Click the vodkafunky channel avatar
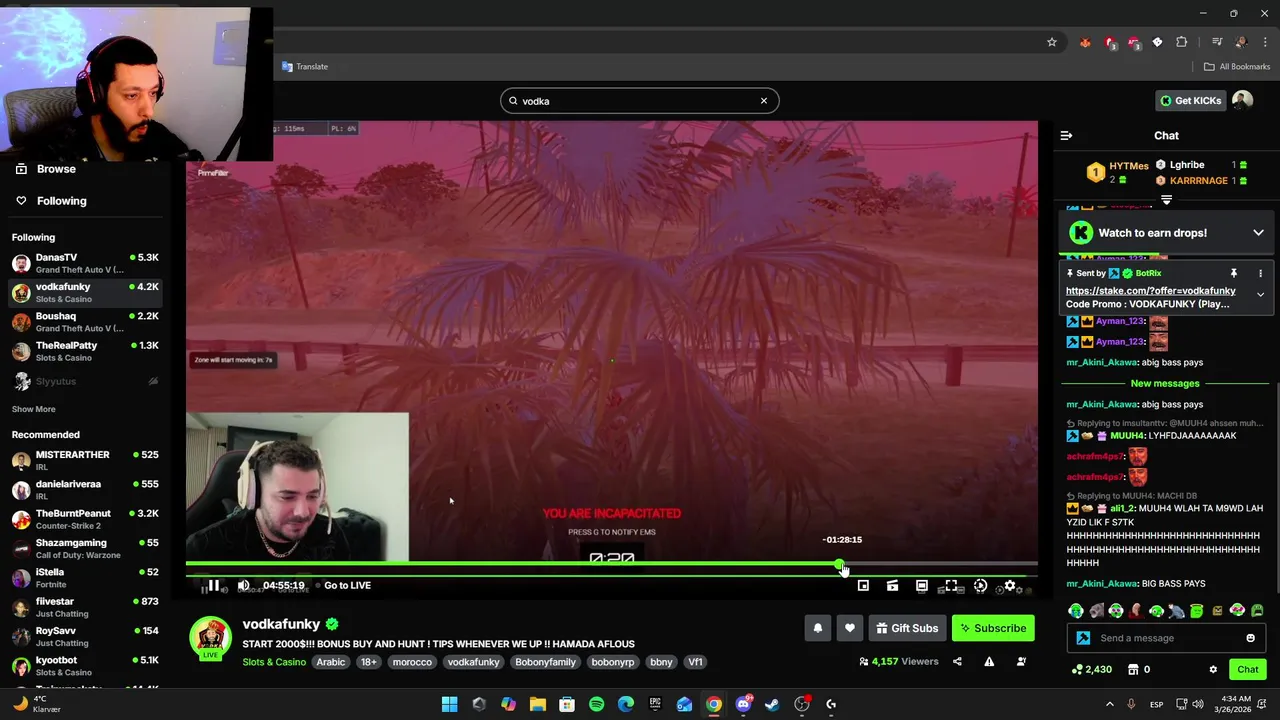The image size is (1280, 720). click(x=210, y=636)
